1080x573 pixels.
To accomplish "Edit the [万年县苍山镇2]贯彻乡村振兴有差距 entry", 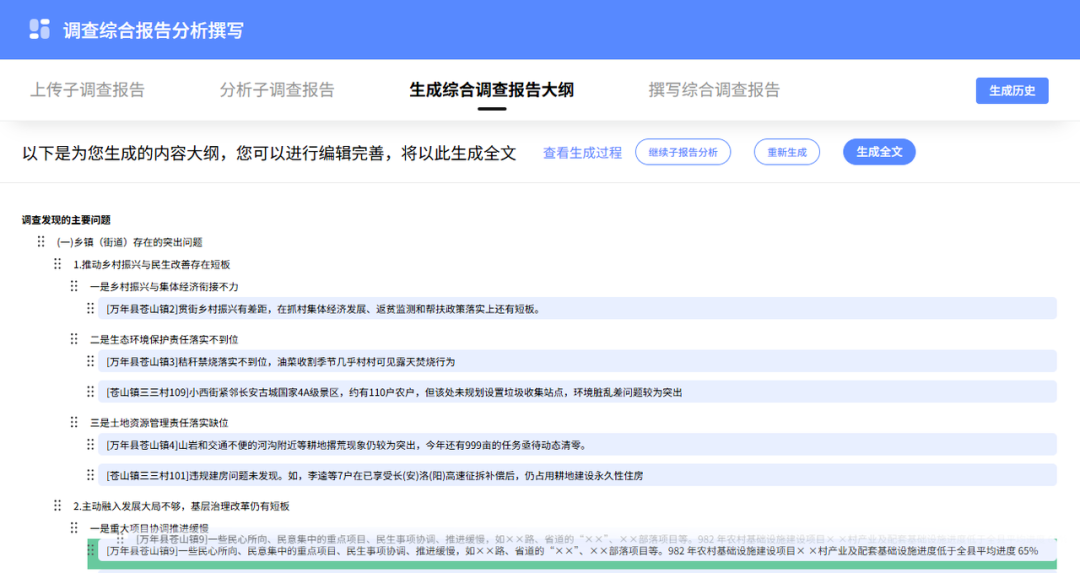I will (x=577, y=309).
